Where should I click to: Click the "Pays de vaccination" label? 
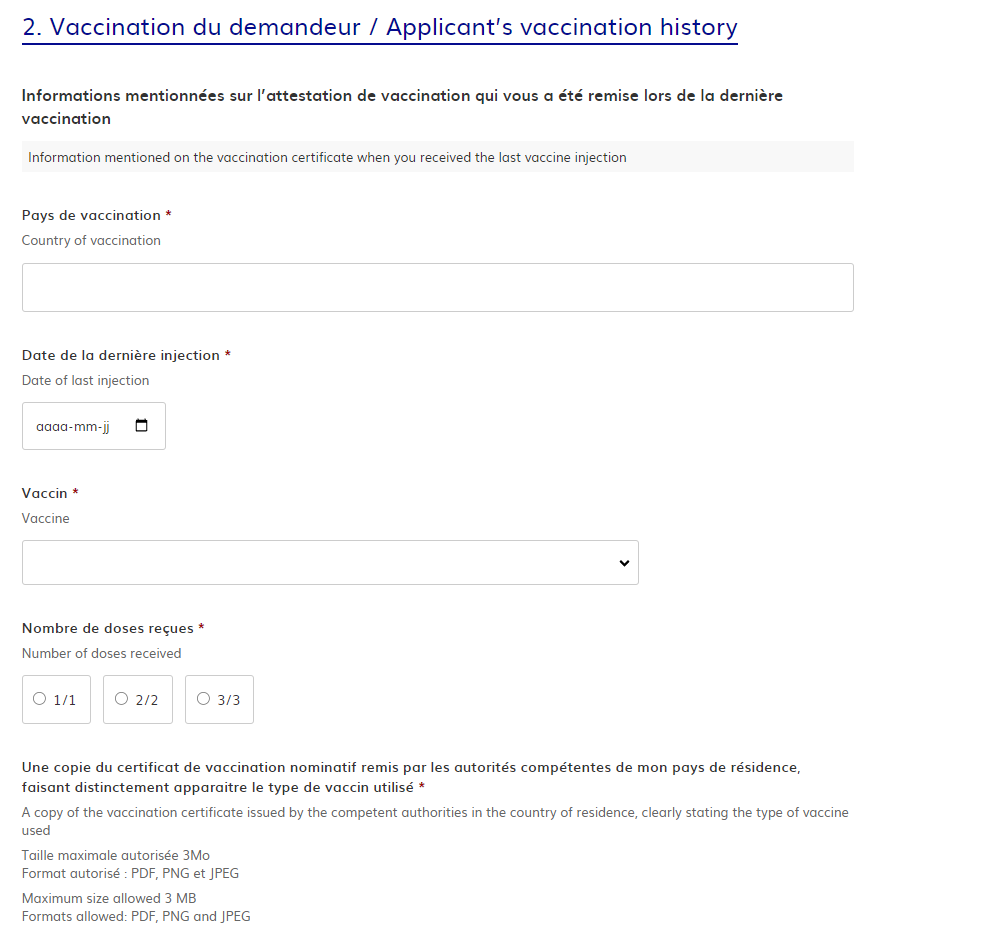[88, 215]
